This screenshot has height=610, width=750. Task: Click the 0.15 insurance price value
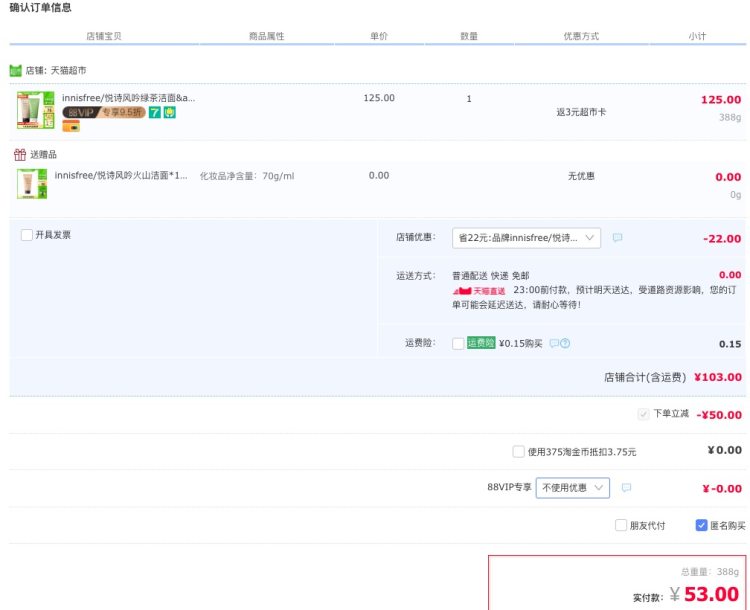tap(730, 344)
